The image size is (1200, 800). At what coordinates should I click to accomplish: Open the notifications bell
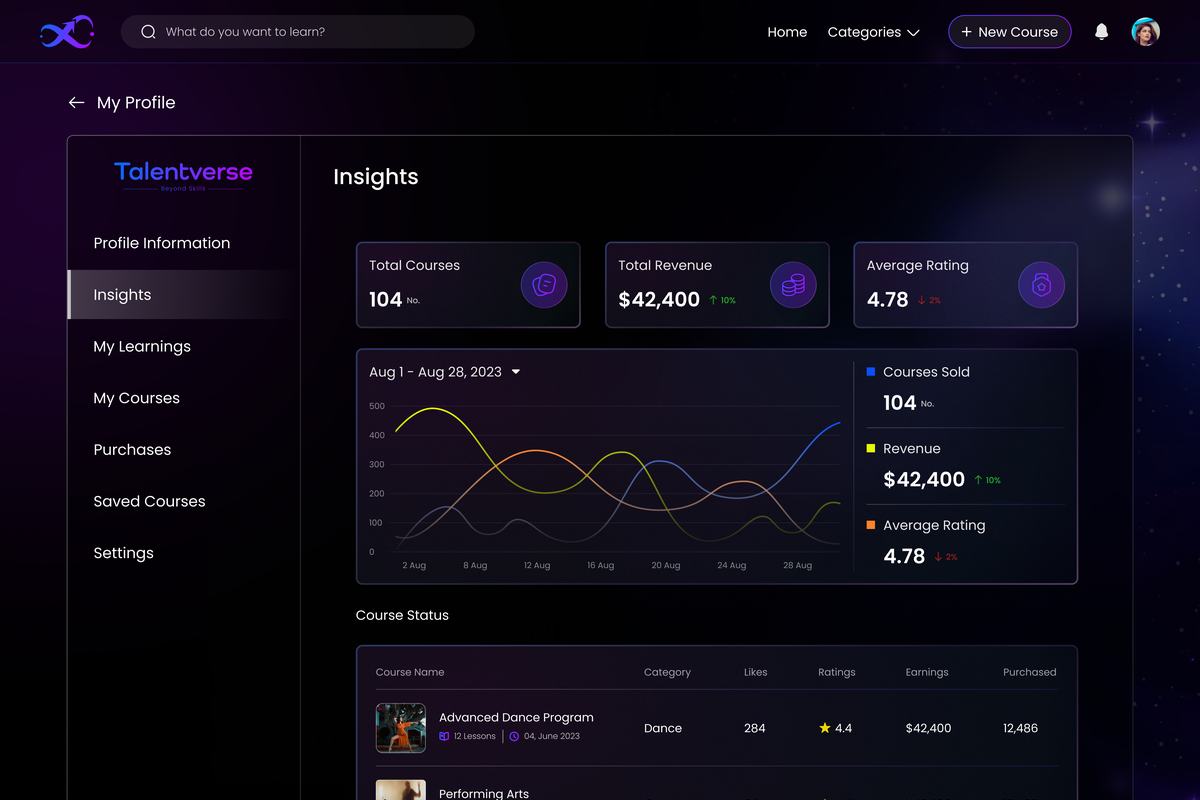tap(1101, 32)
